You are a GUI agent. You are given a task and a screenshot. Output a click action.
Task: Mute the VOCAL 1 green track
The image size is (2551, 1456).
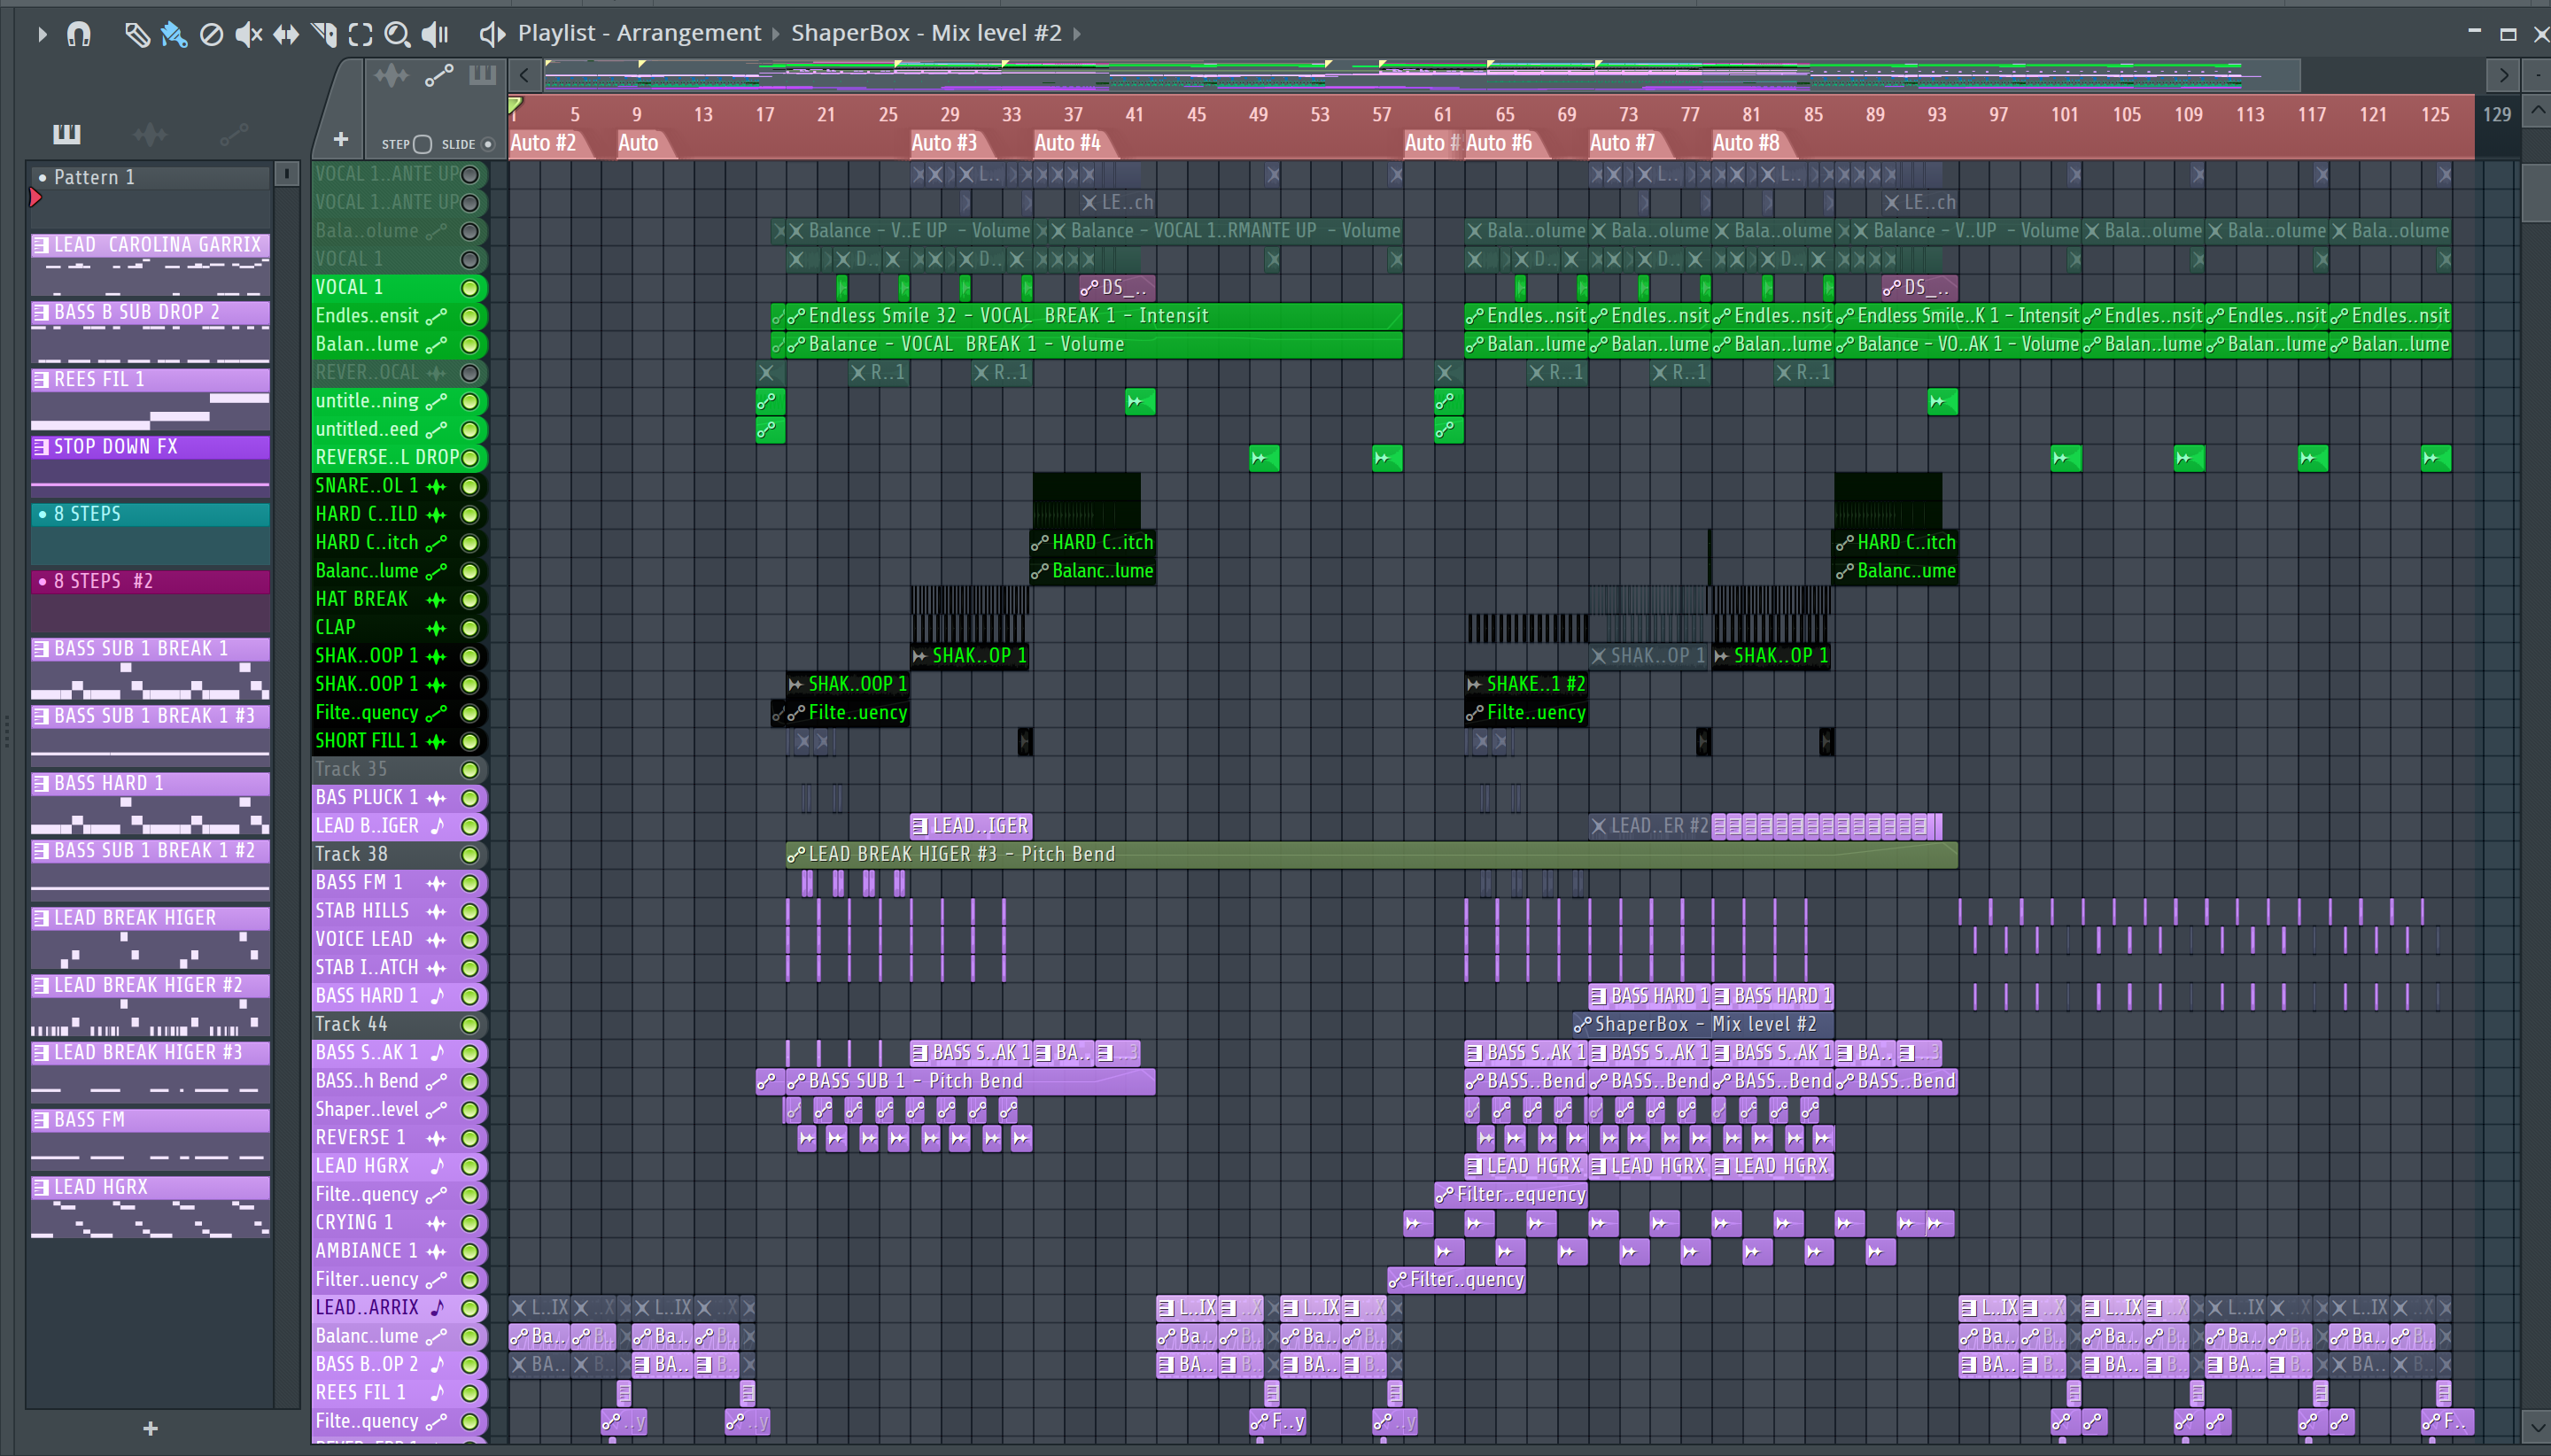469,288
